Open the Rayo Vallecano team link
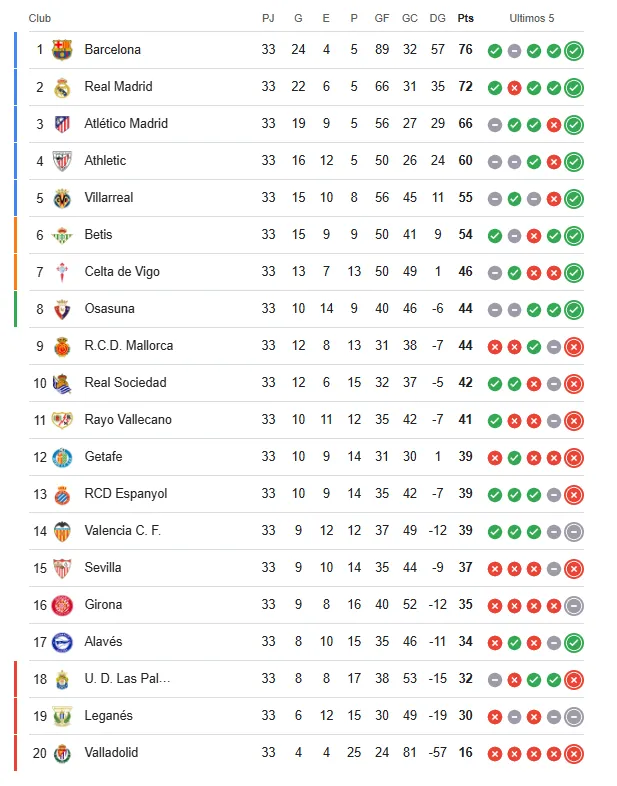 coord(128,420)
